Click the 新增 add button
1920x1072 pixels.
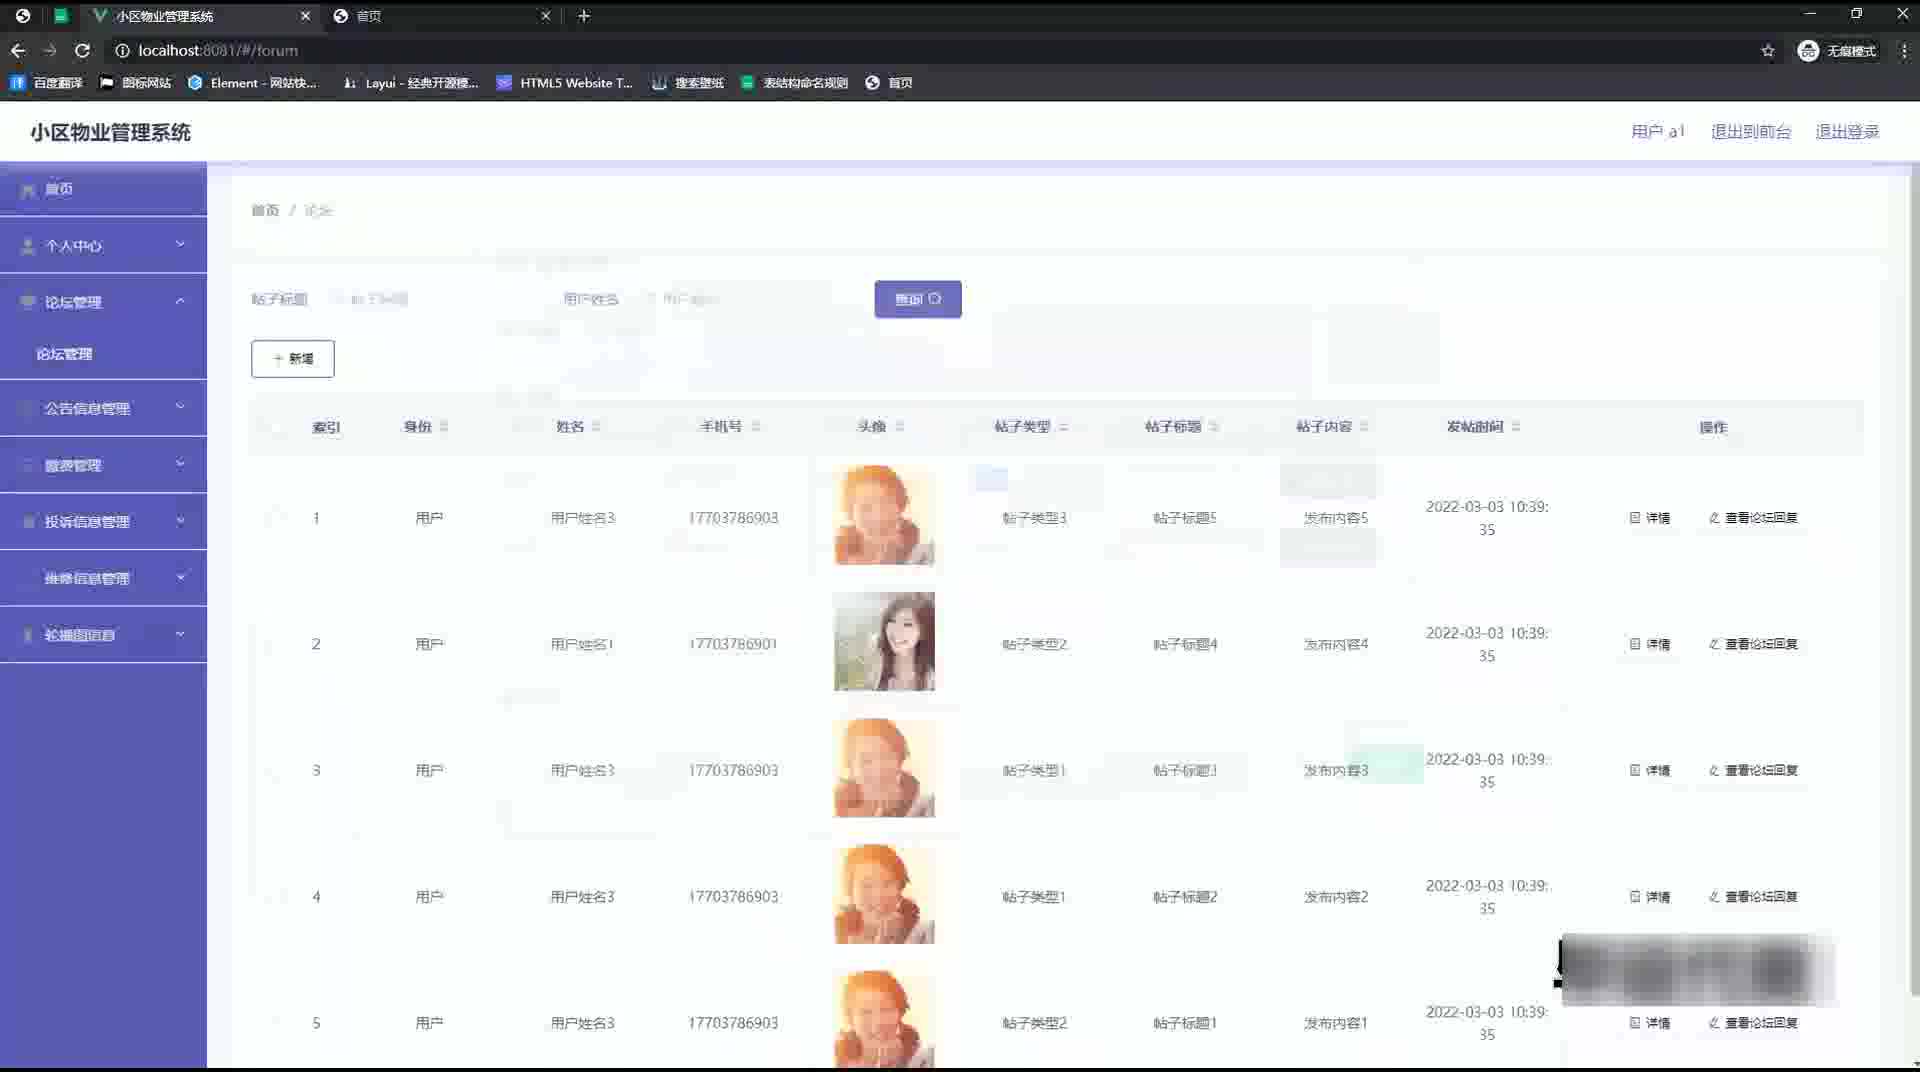click(293, 359)
